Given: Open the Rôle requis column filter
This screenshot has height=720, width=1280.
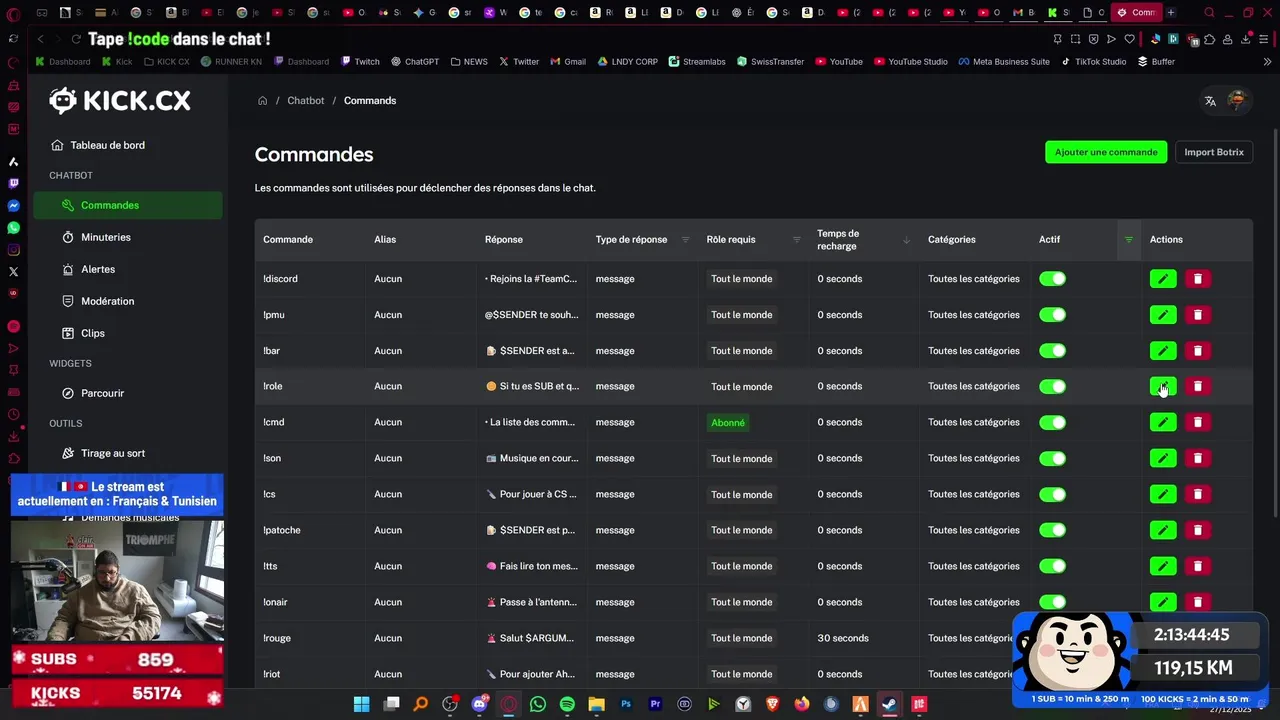Looking at the screenshot, I should point(796,240).
